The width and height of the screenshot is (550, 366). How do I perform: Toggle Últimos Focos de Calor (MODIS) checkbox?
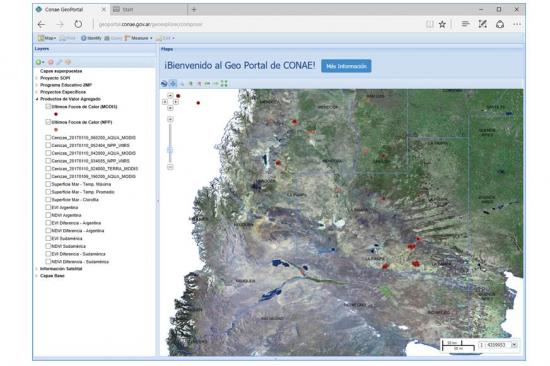pos(48,106)
